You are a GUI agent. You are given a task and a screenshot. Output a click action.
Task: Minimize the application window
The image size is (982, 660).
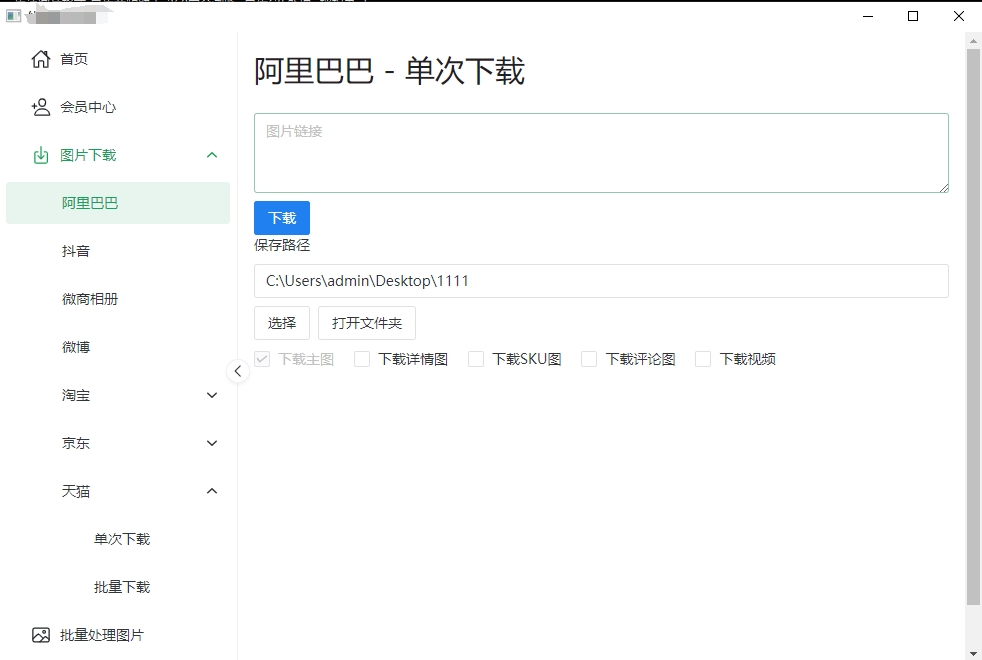click(868, 16)
